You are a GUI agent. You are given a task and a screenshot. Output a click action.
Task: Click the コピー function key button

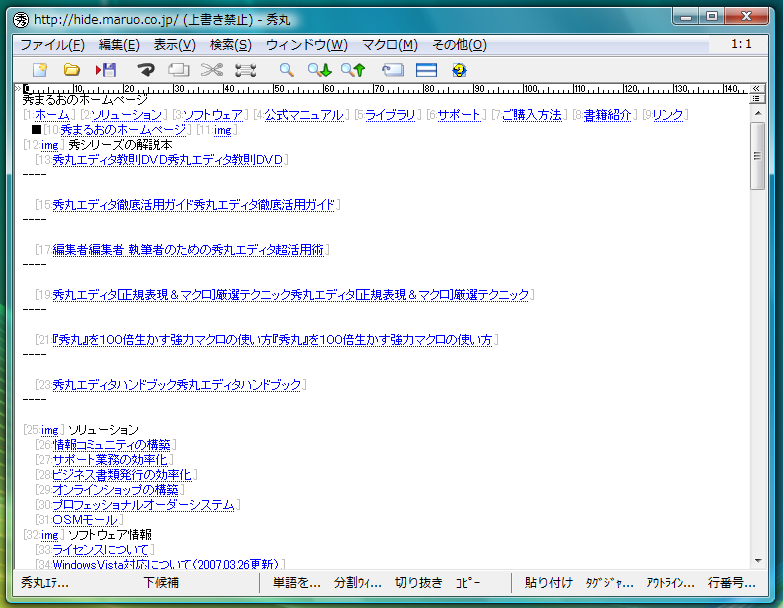coord(468,583)
